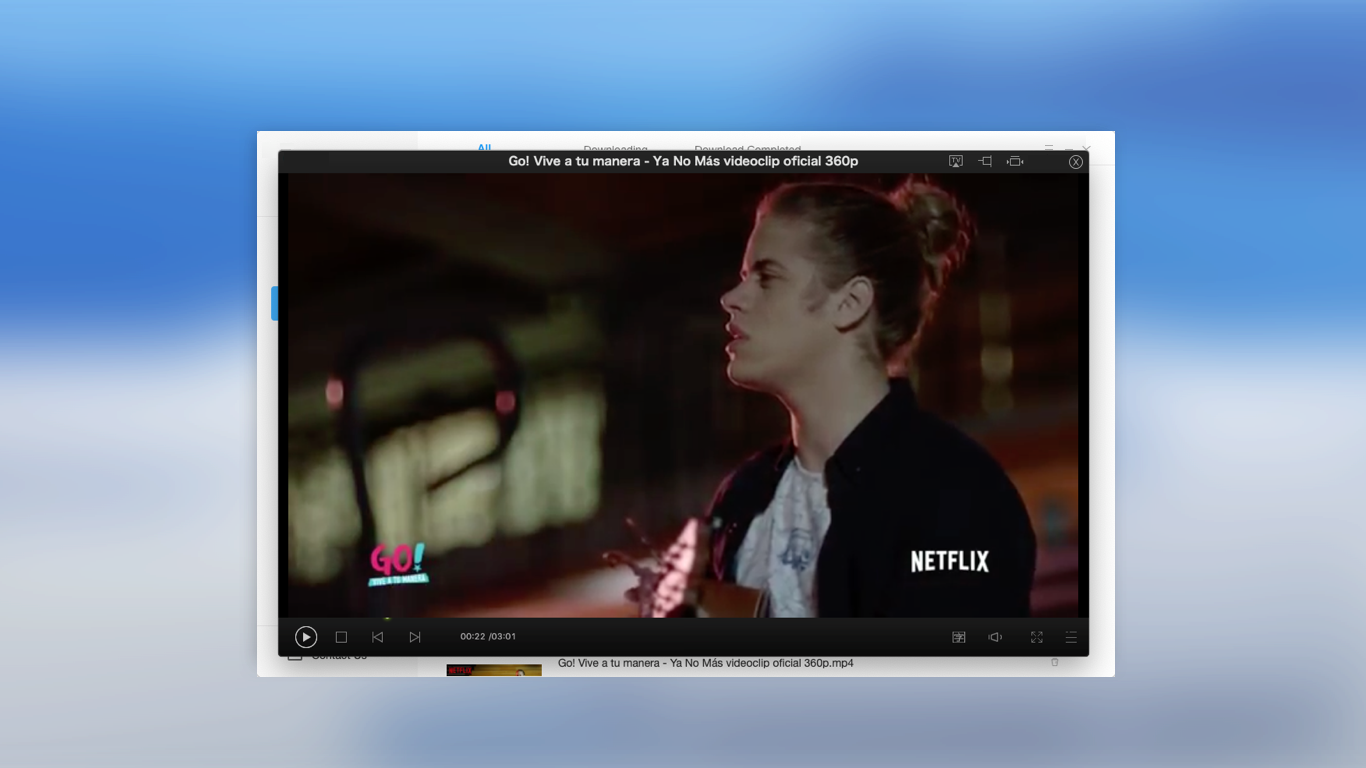The height and width of the screenshot is (768, 1366).
Task: Switch to the All tab in the downloader
Action: click(484, 147)
